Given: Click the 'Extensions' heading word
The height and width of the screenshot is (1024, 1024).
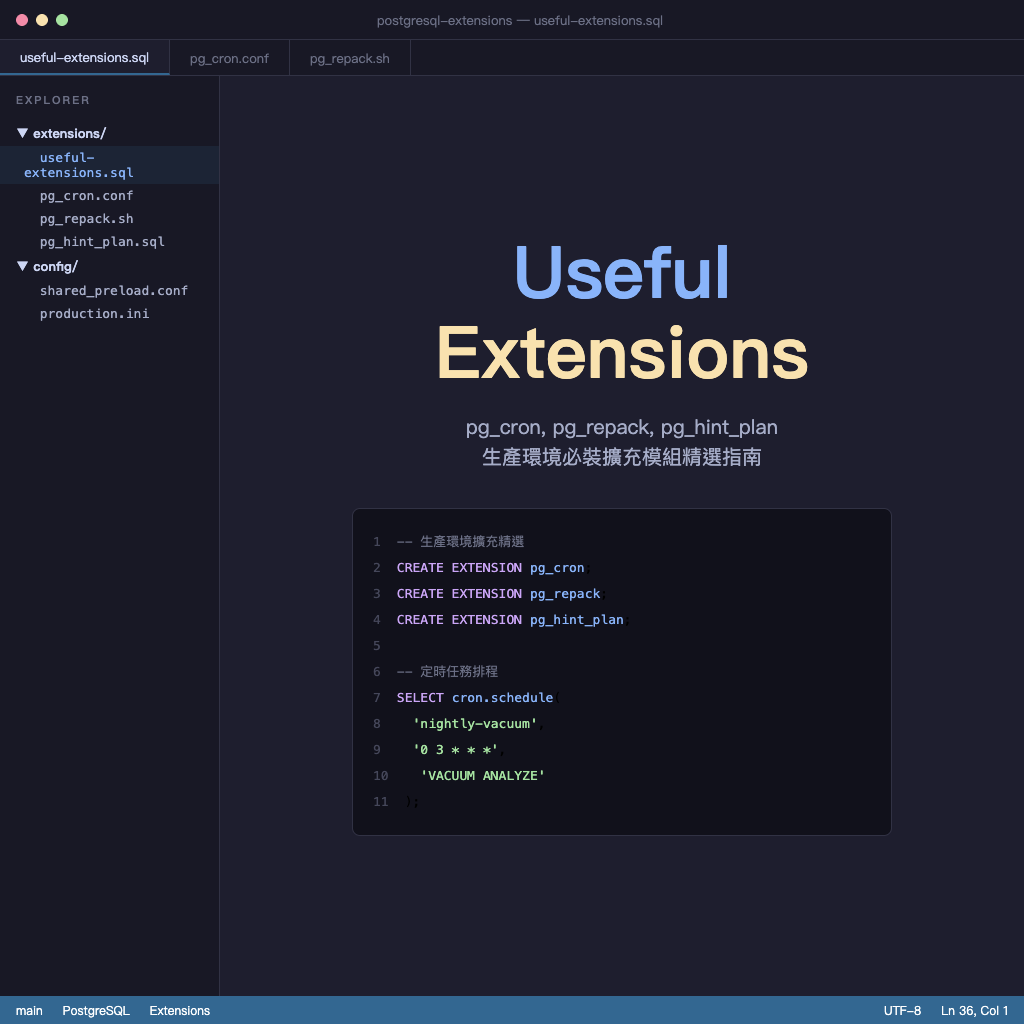Looking at the screenshot, I should click(x=622, y=353).
